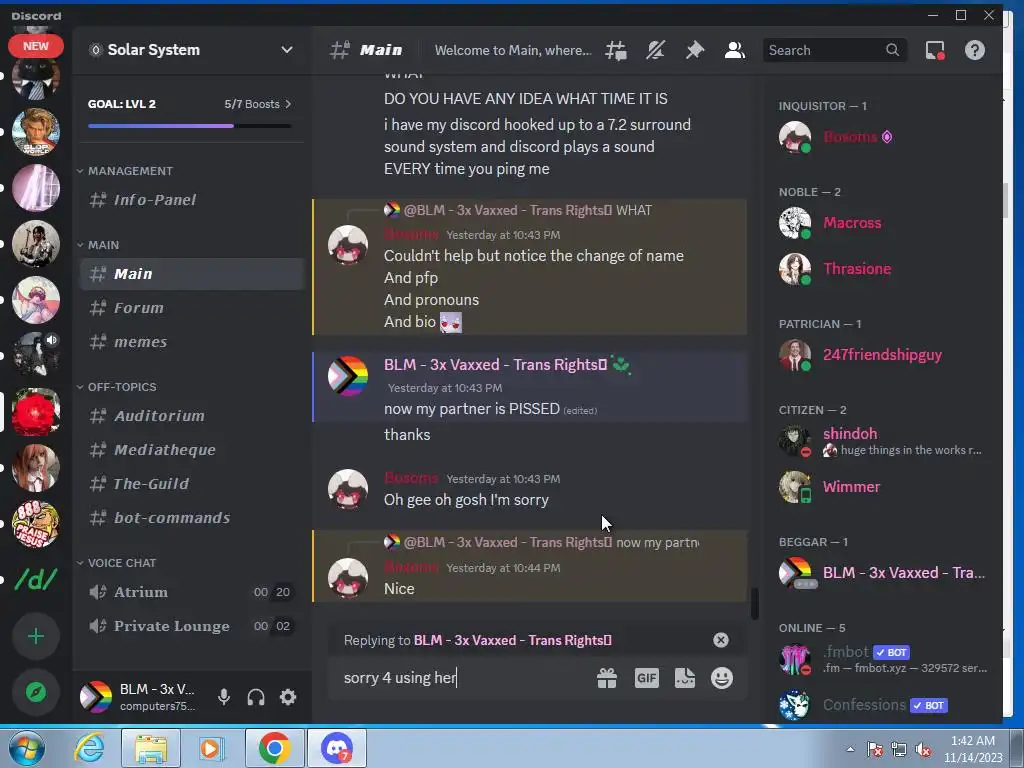Open the emoji picker smiley
1024x768 pixels.
point(722,678)
